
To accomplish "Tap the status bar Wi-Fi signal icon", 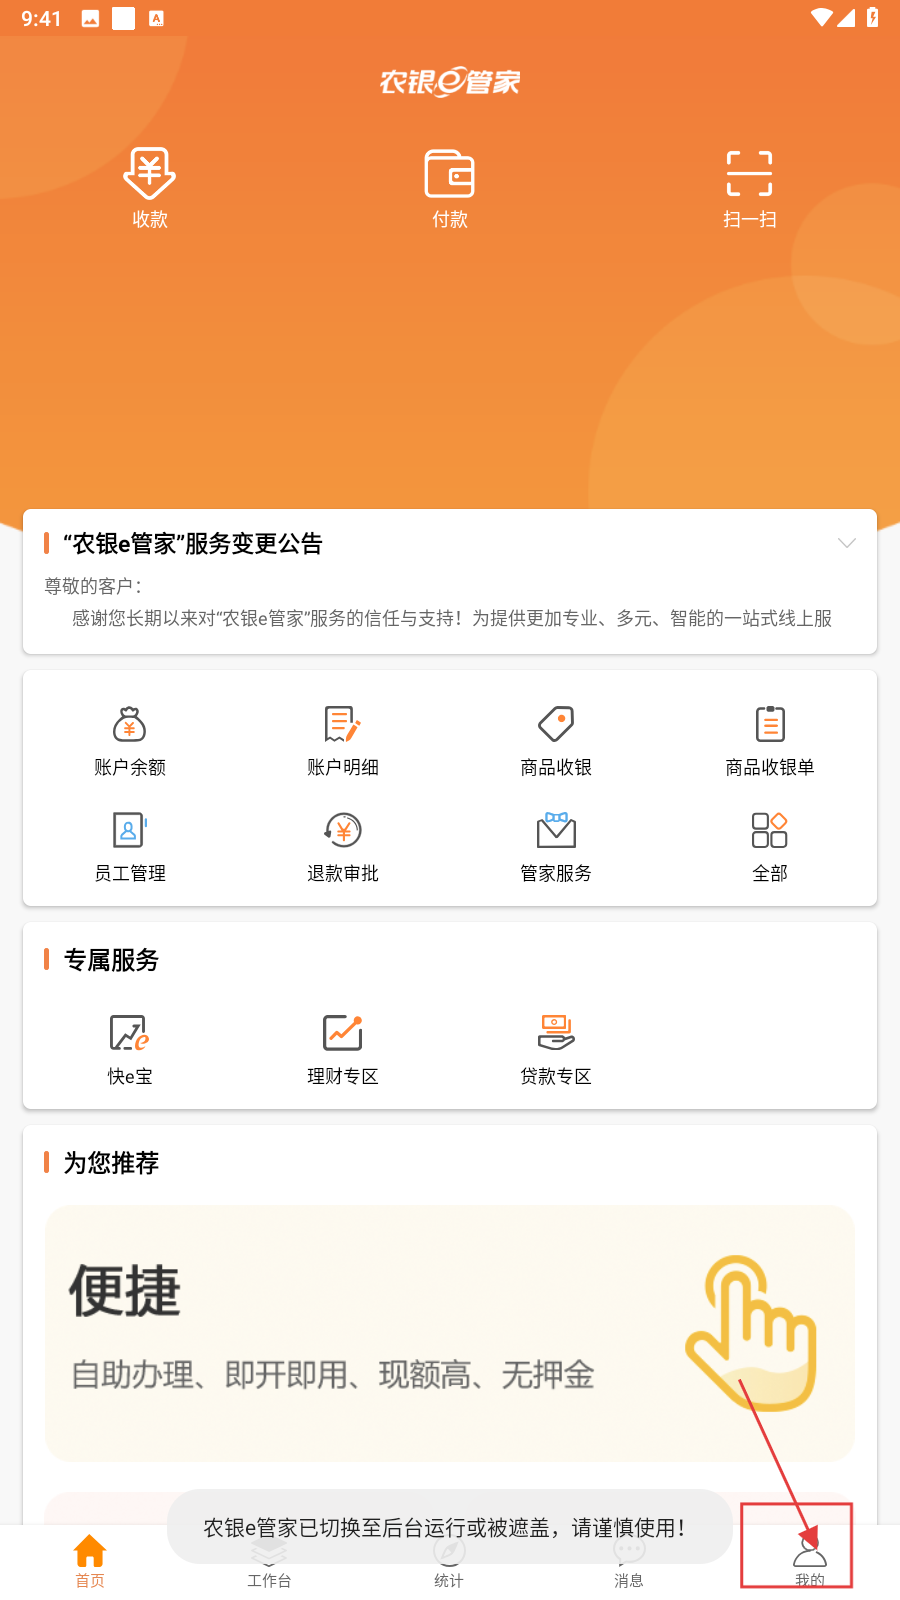I will (821, 18).
